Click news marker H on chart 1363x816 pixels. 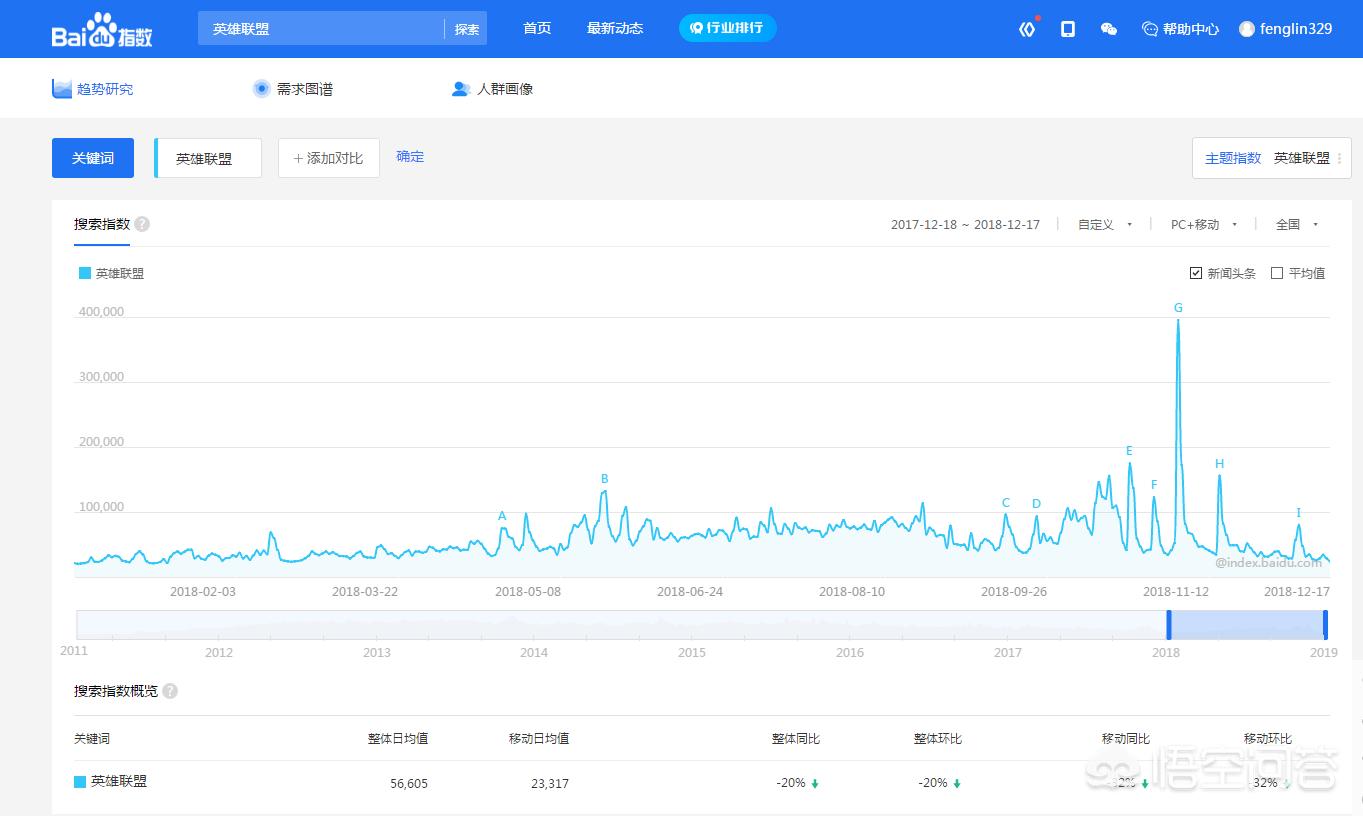pyautogui.click(x=1219, y=464)
